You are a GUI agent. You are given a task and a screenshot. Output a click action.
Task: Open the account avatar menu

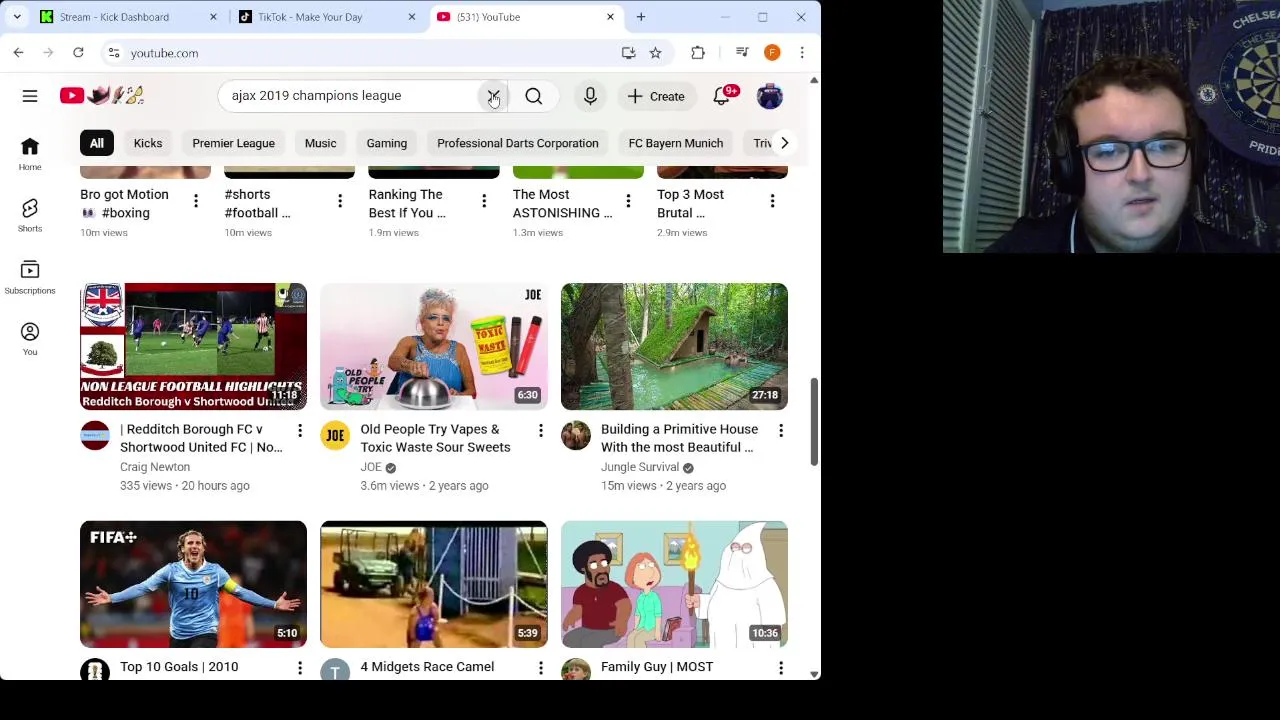769,96
